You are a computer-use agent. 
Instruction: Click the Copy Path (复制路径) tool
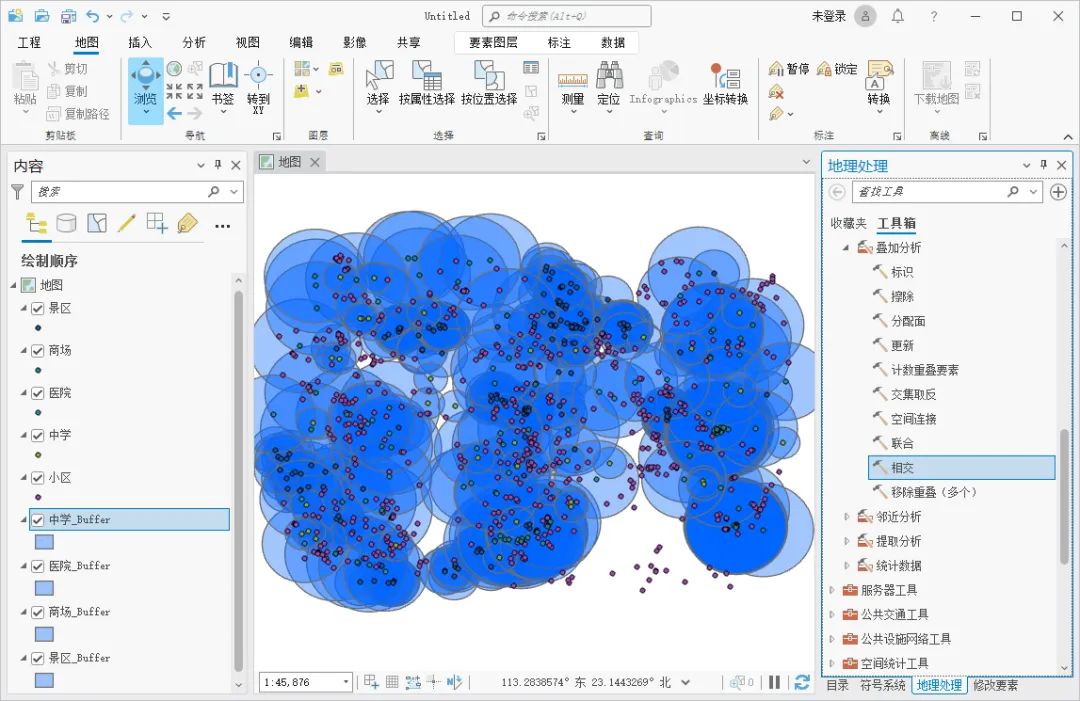78,114
